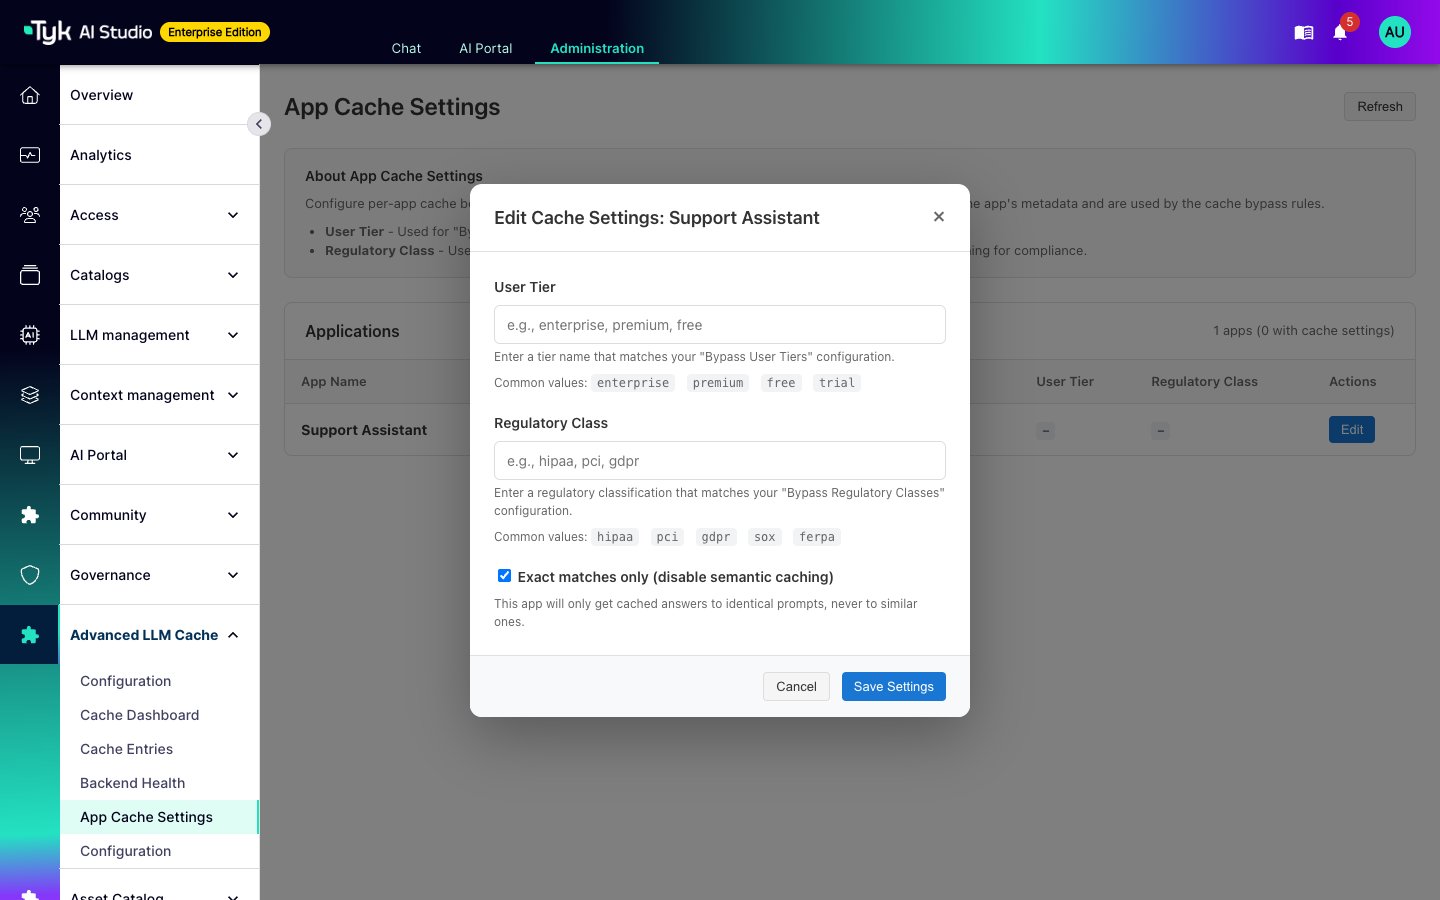
Task: Click the Refresh button
Action: [x=1380, y=107]
